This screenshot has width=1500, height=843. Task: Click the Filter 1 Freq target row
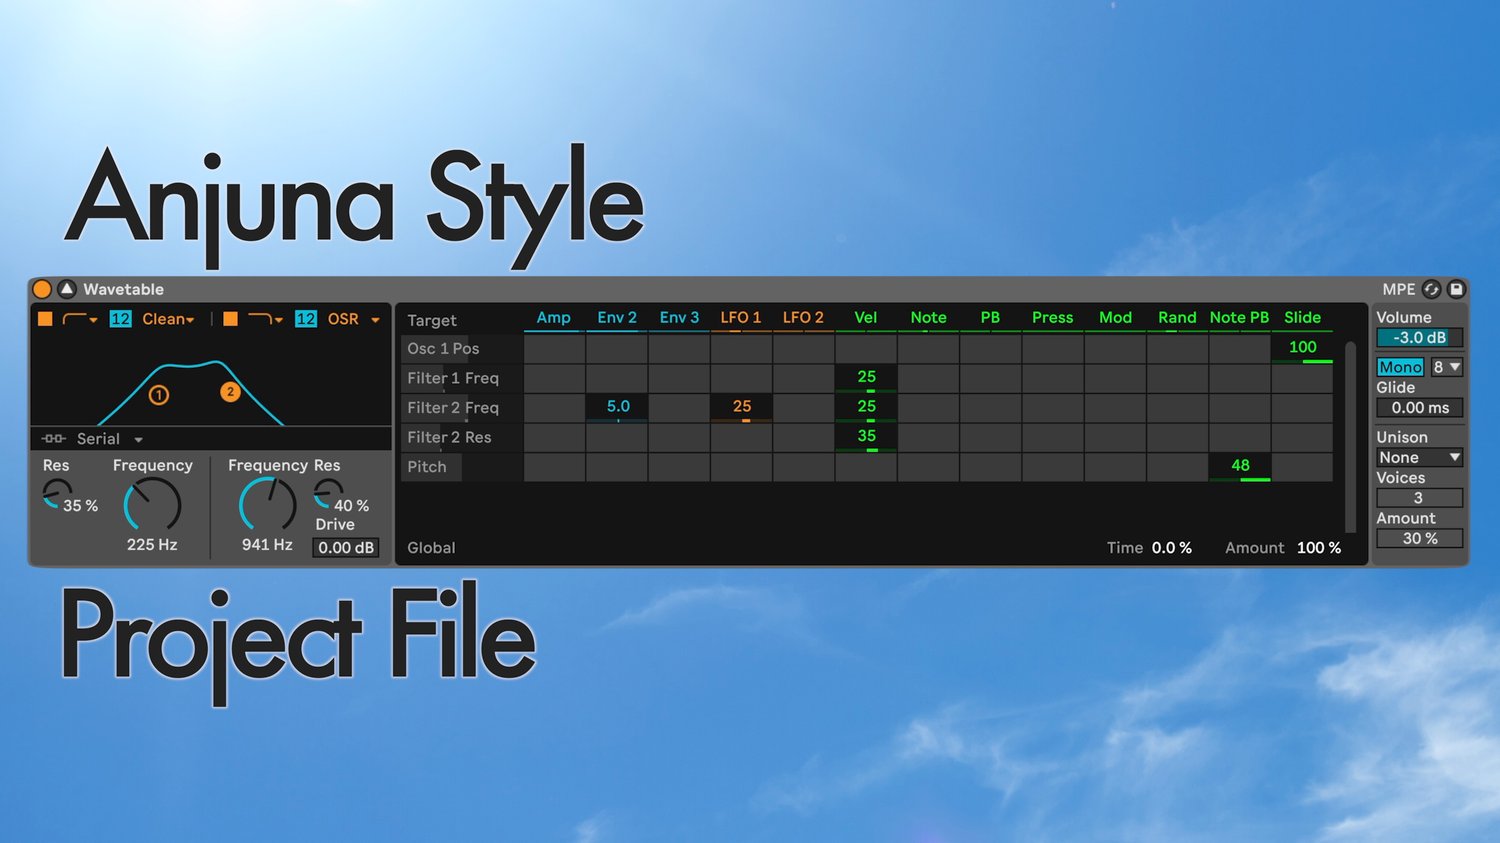tap(461, 378)
